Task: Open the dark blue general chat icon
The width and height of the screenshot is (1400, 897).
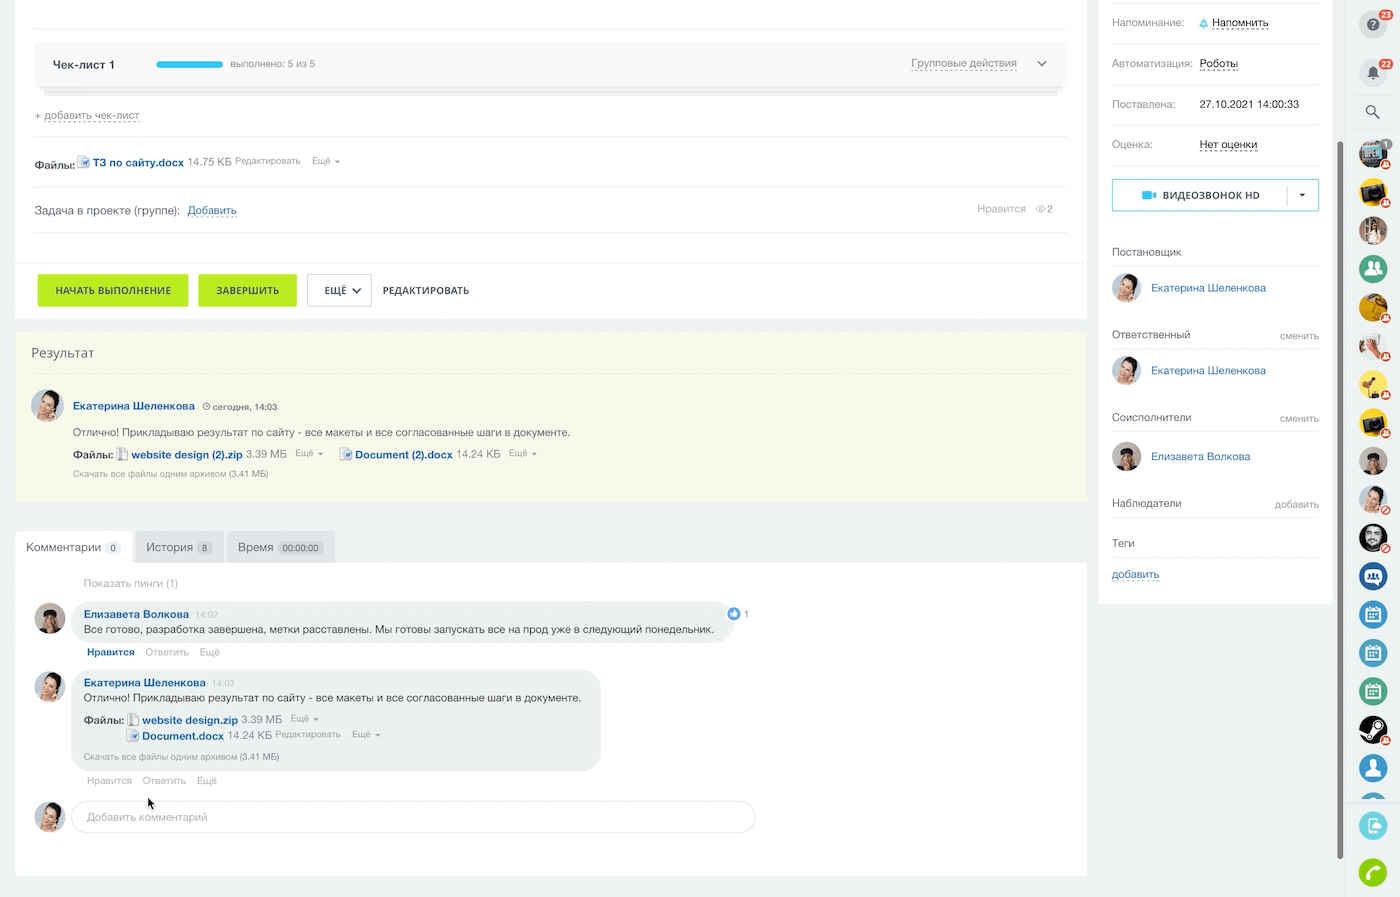Action: tap(1373, 576)
